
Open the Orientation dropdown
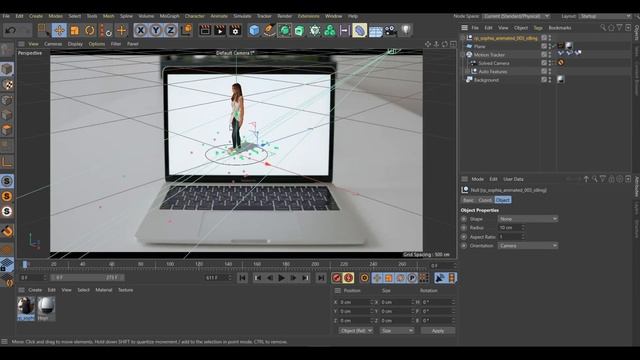(x=528, y=246)
